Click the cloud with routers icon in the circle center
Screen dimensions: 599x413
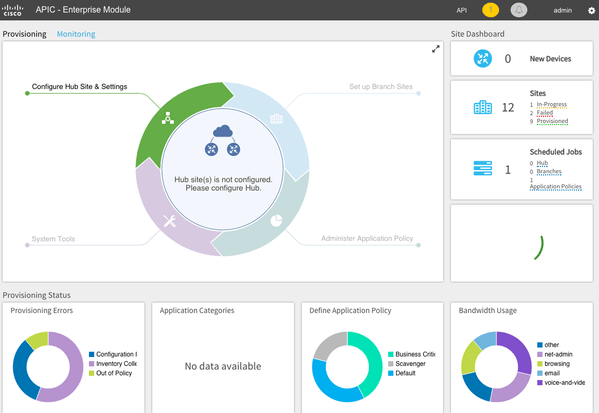tap(223, 140)
